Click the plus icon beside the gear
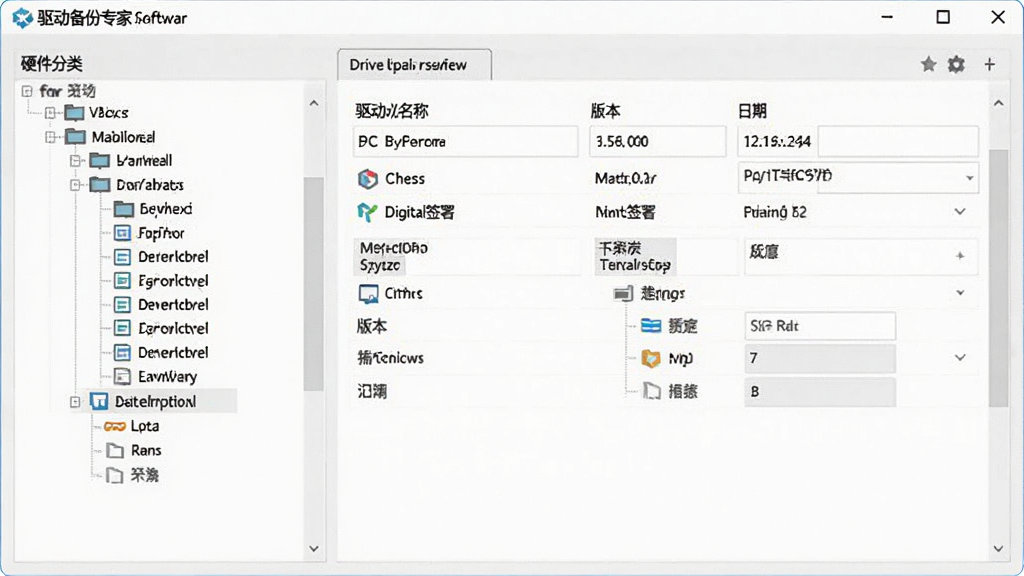The image size is (1024, 576). click(989, 64)
